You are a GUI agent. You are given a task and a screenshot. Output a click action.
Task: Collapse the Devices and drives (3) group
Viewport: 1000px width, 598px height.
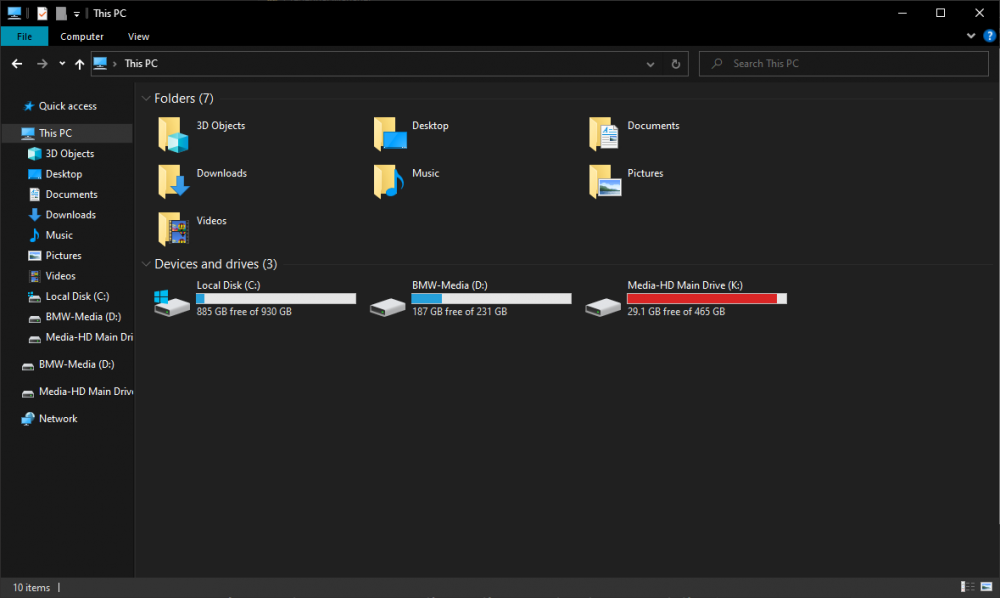pyautogui.click(x=146, y=264)
